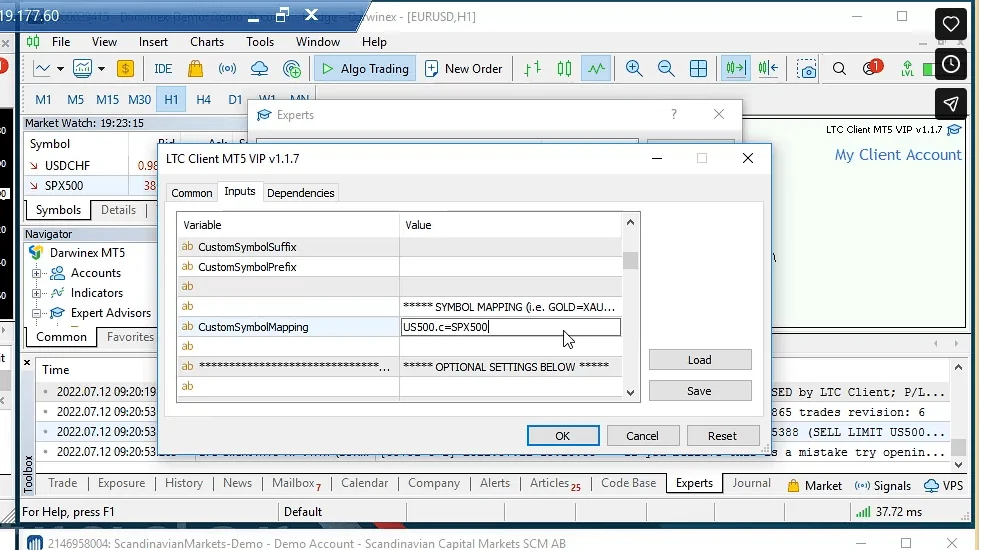Screen dimensions: 983x550
Task: Click the Cancel button
Action: [x=642, y=436]
